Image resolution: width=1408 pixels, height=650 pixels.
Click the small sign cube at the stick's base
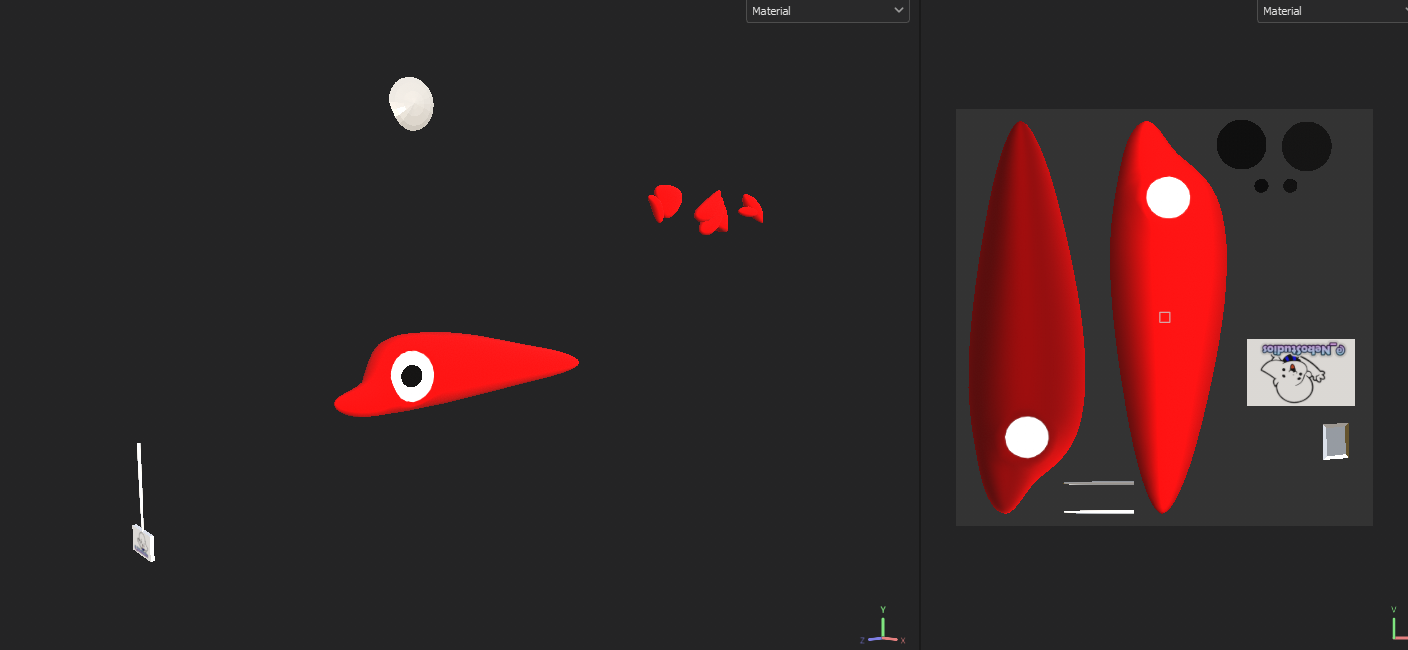pos(143,543)
